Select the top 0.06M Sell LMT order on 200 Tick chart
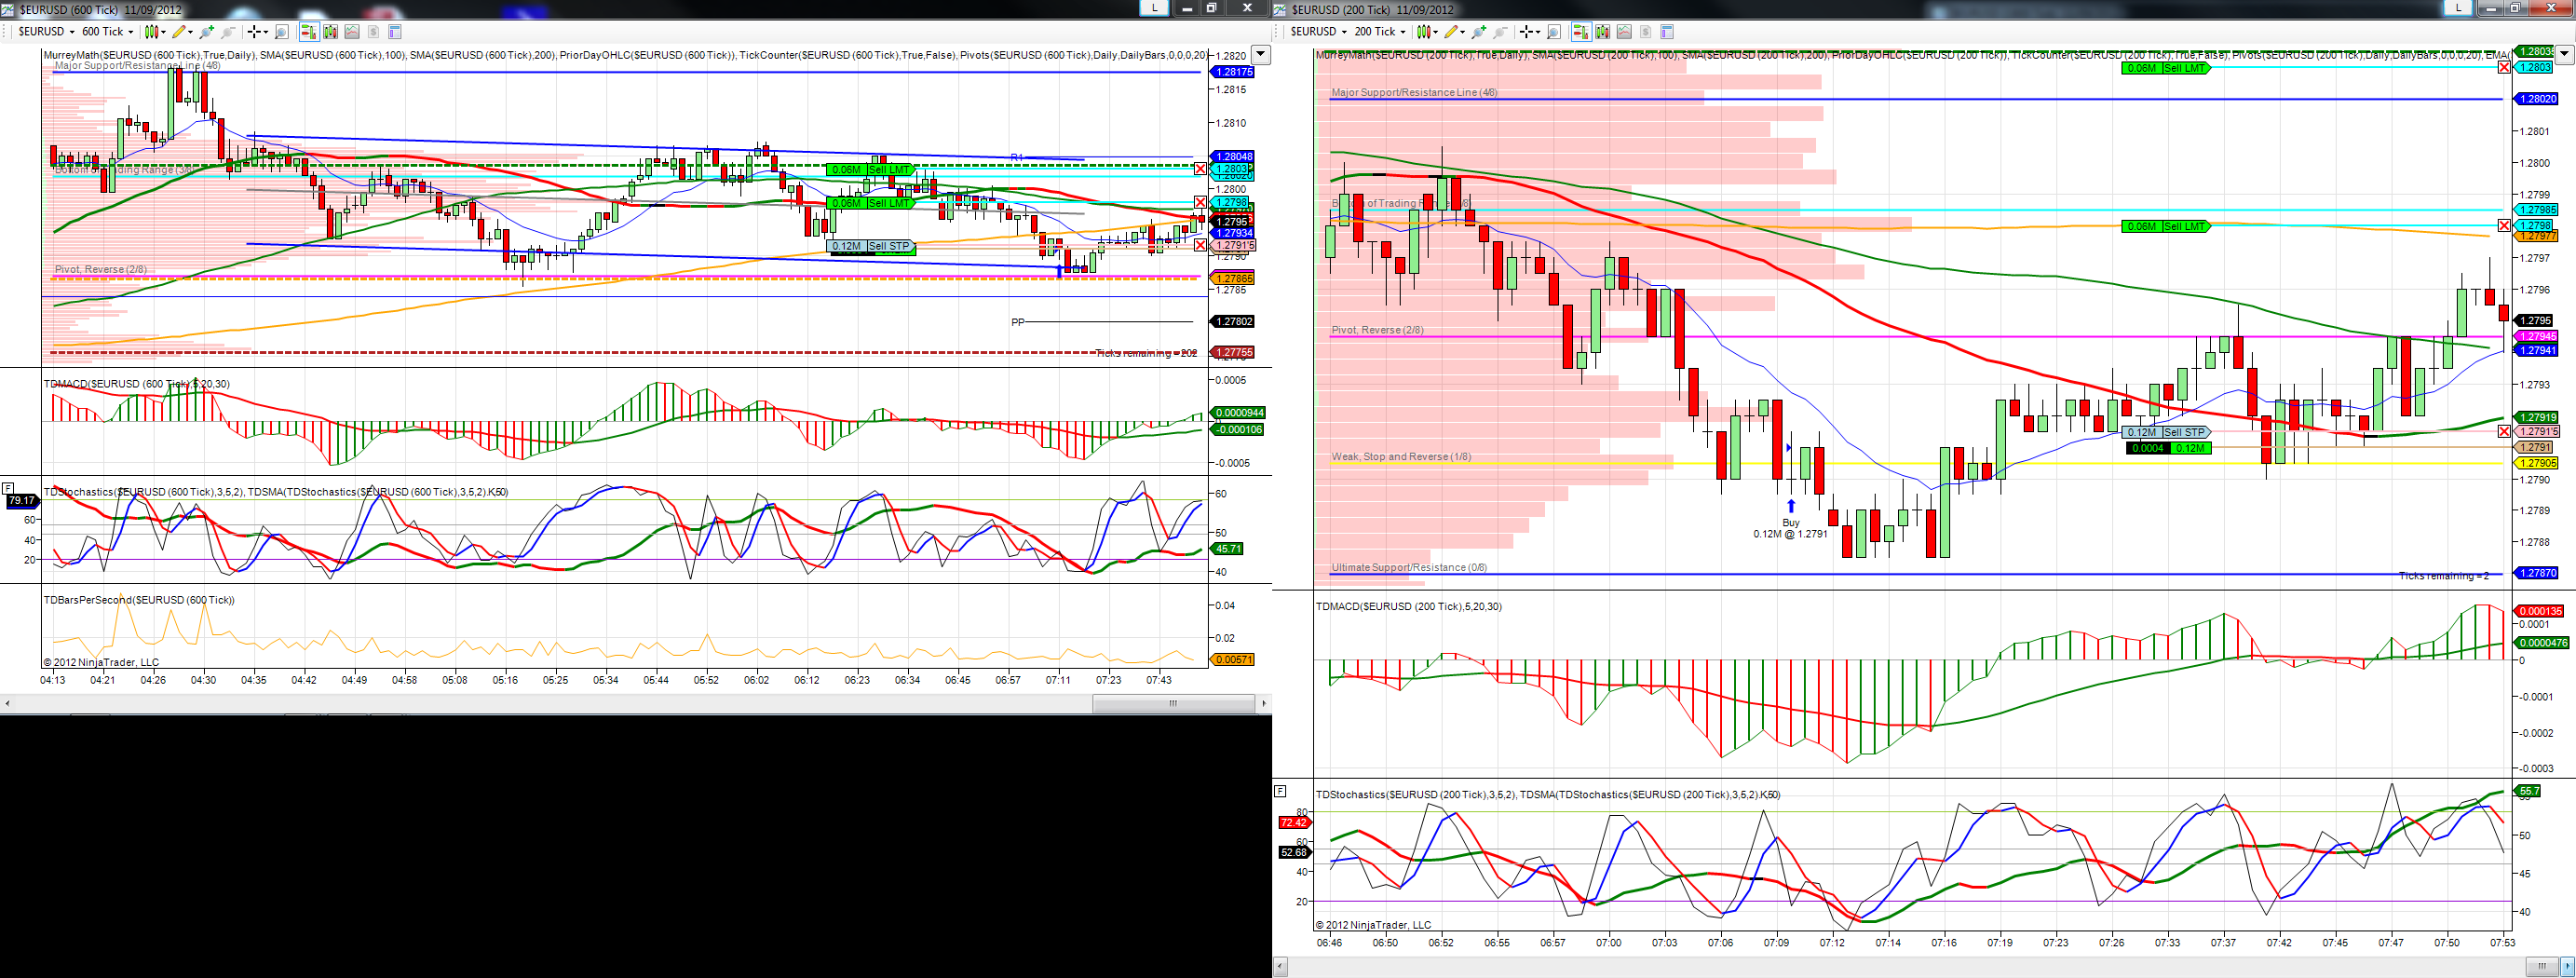 click(2165, 68)
